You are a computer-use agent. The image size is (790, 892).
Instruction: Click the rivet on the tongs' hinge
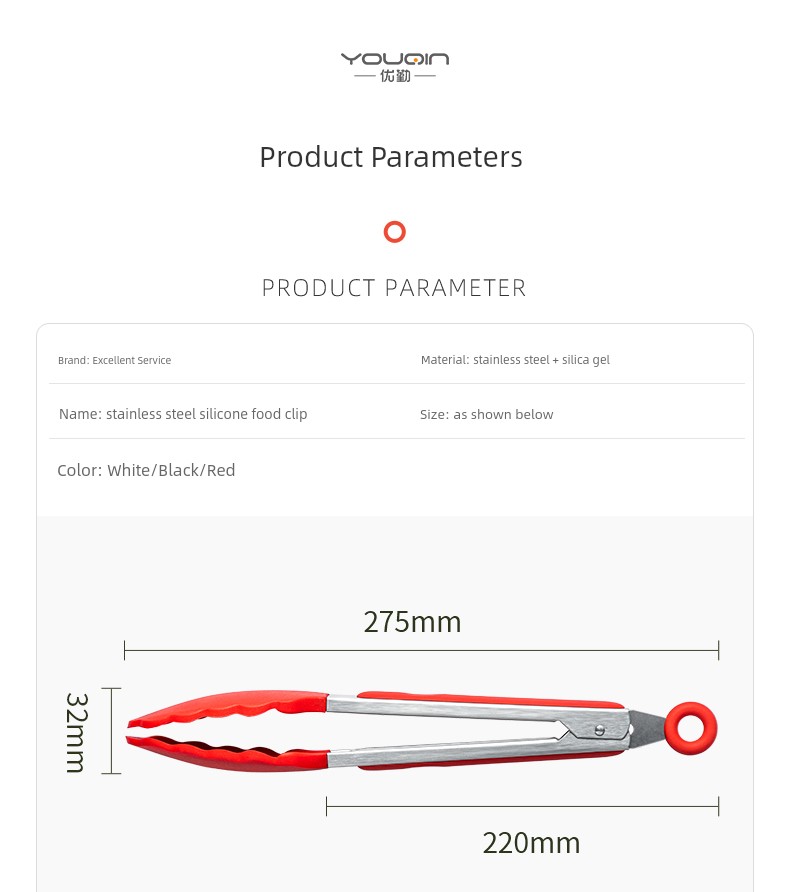tap(599, 730)
